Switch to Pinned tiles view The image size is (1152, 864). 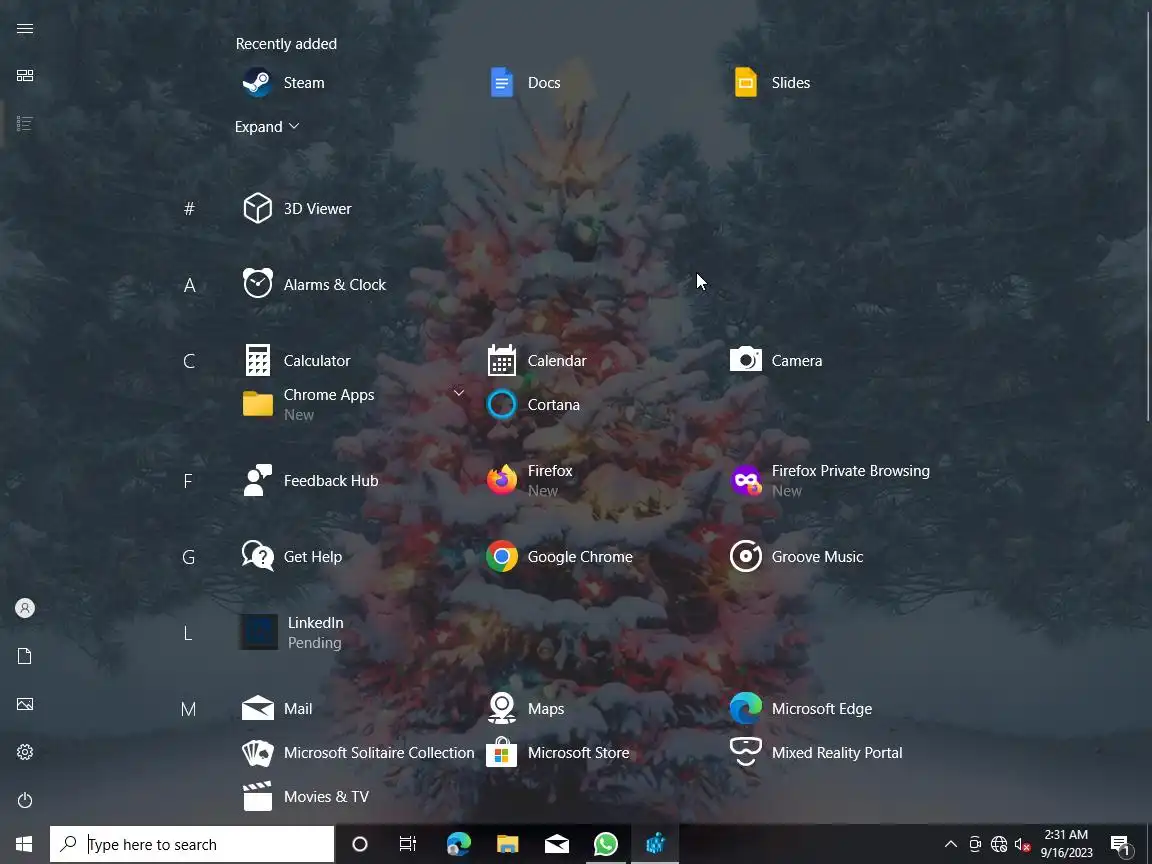click(25, 76)
